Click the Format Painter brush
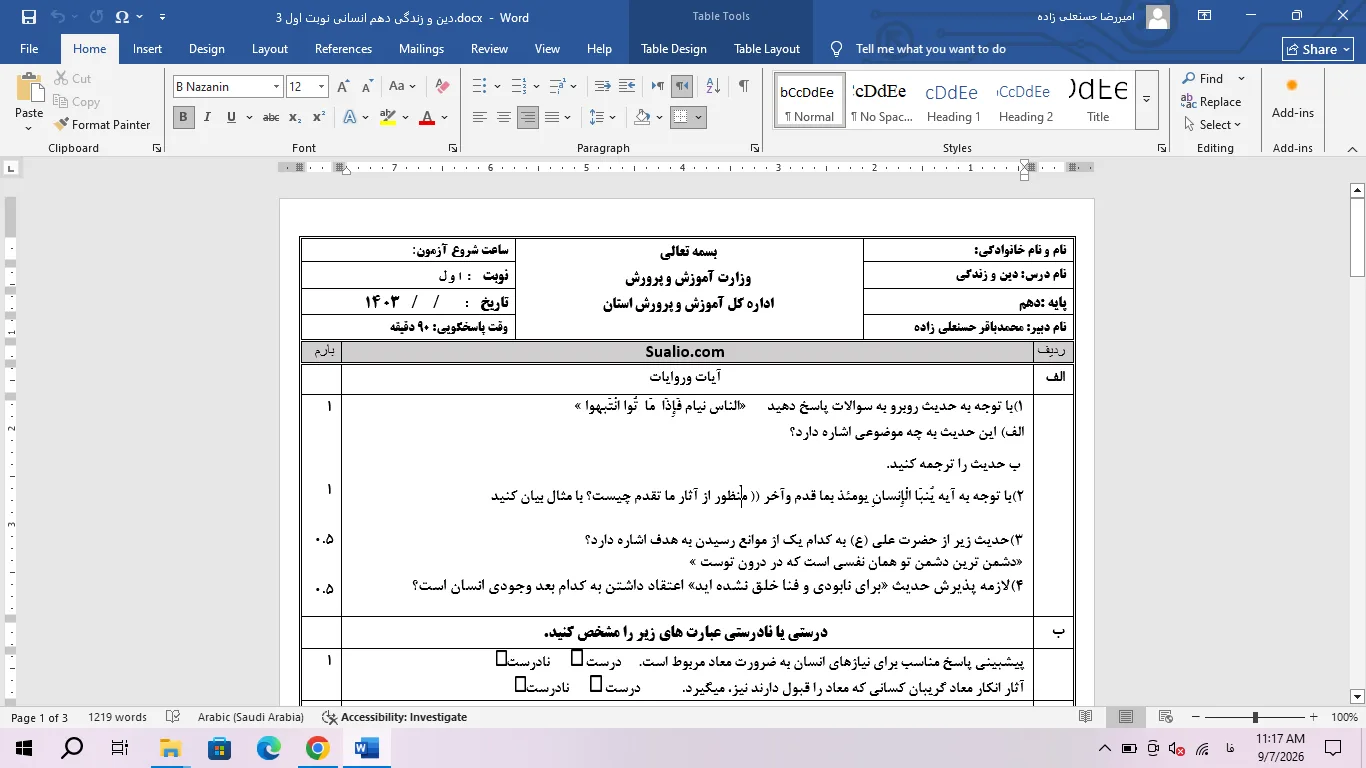This screenshot has width=1366, height=768. coord(63,125)
